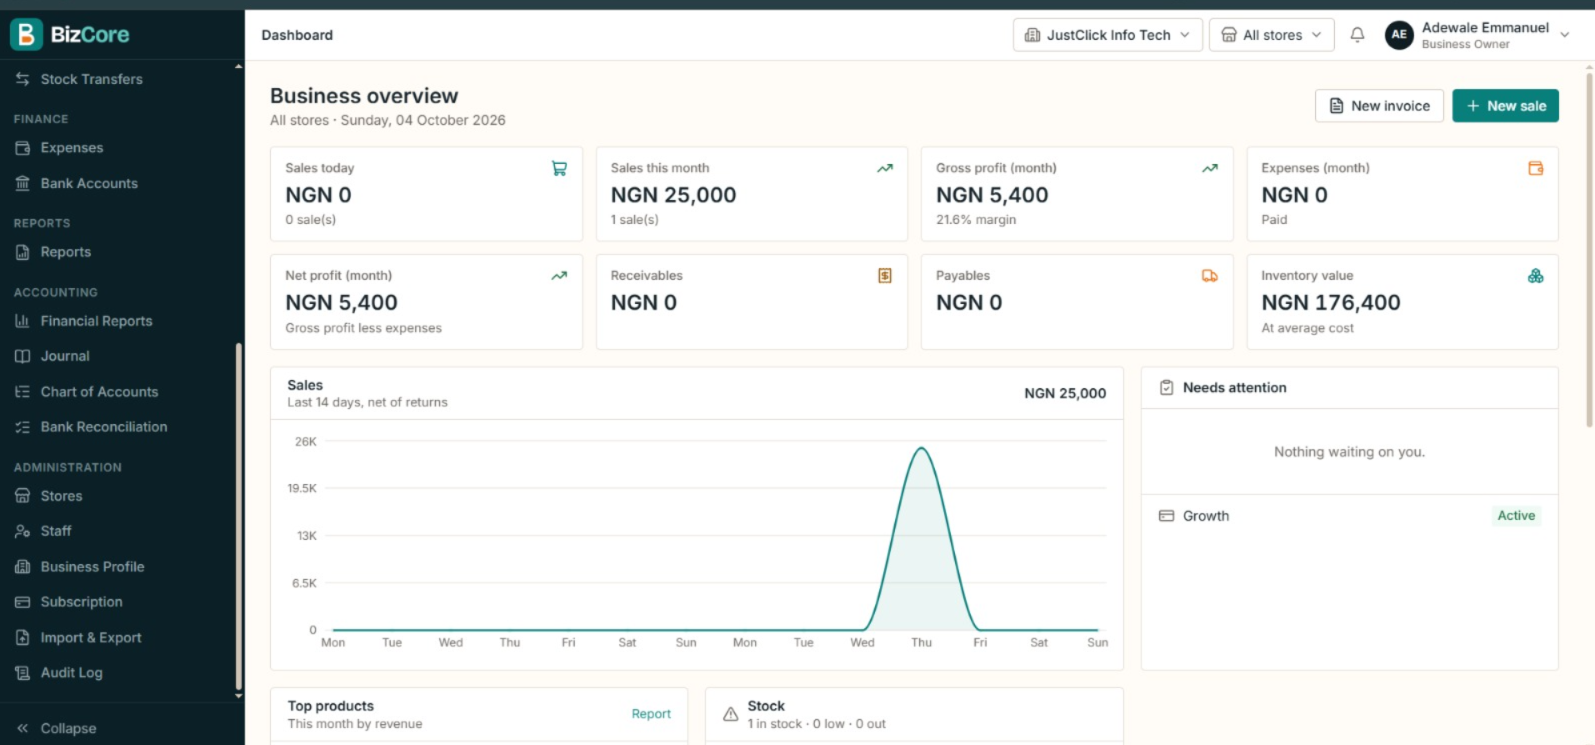The width and height of the screenshot is (1595, 745).
Task: Click the main page vertical scrollbar
Action: (1588, 250)
